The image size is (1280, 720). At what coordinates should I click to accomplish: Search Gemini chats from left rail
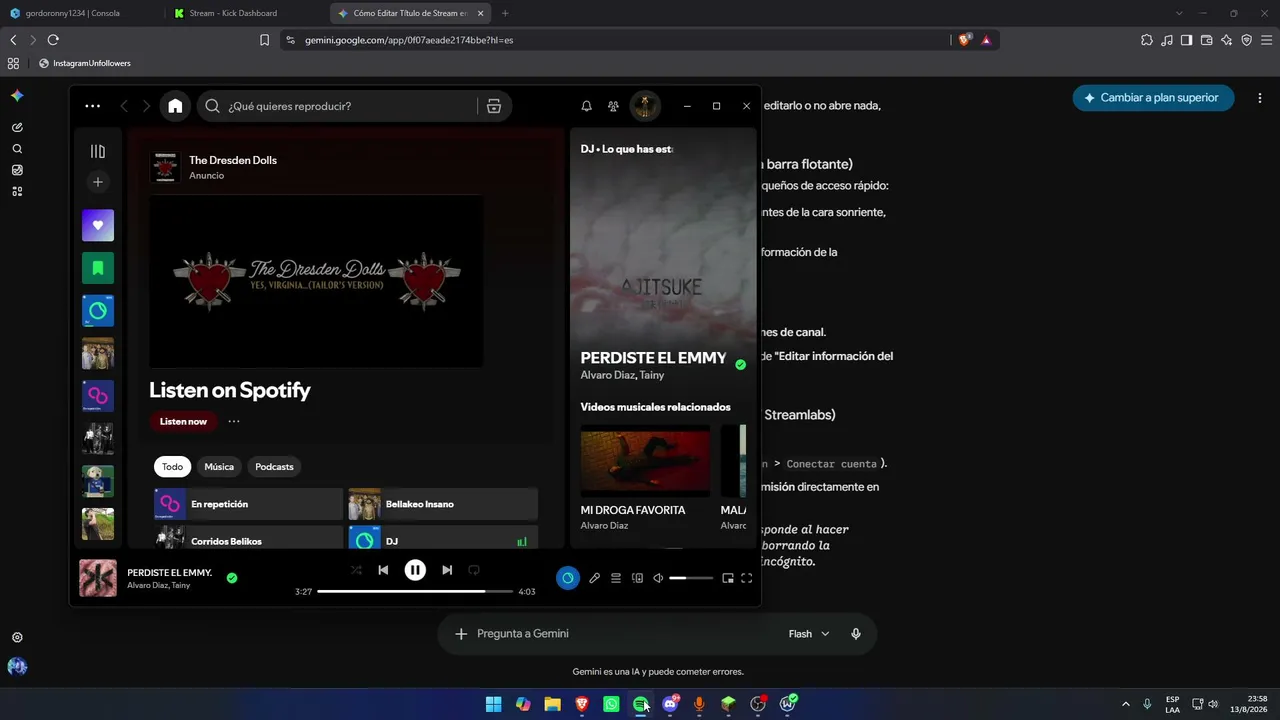point(17,149)
